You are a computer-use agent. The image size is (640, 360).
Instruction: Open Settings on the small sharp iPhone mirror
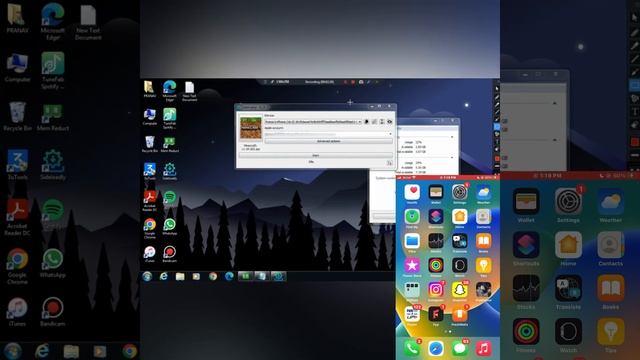(460, 192)
